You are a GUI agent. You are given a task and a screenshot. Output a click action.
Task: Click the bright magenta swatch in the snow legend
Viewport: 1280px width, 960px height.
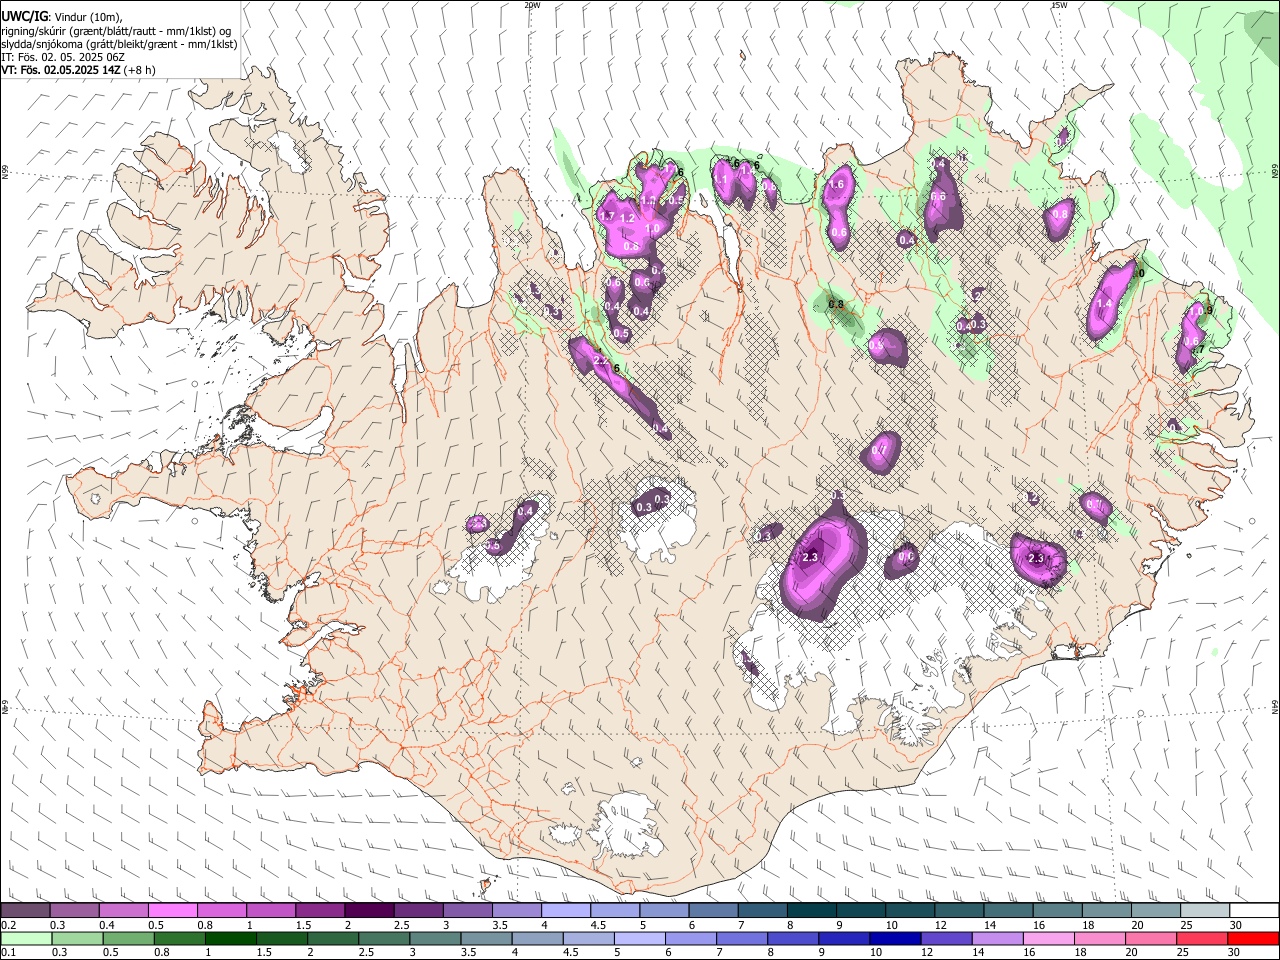[x=173, y=910]
